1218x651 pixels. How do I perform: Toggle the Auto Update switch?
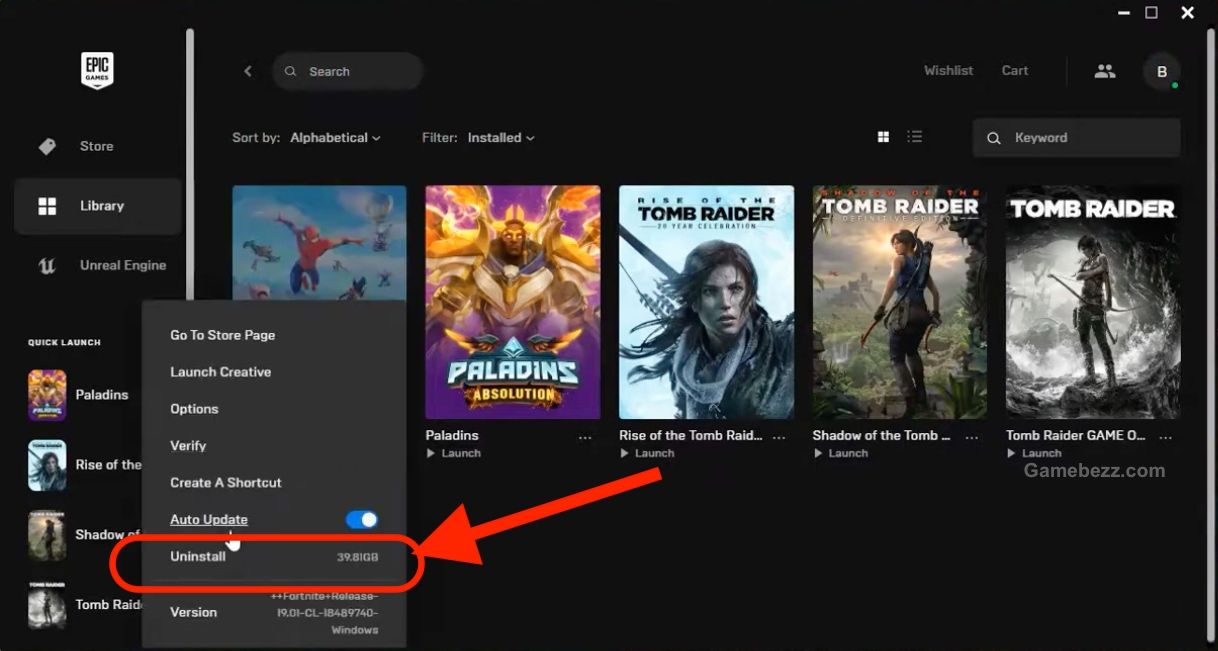coord(362,520)
